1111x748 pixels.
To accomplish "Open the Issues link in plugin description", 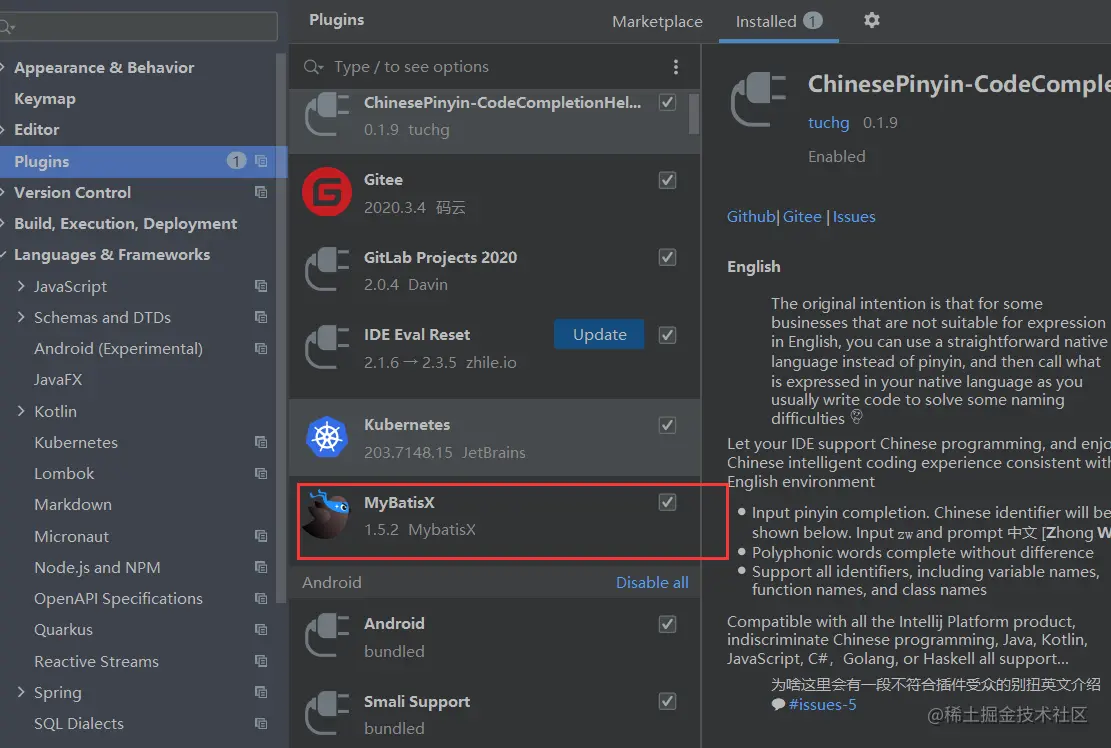I will 854,217.
